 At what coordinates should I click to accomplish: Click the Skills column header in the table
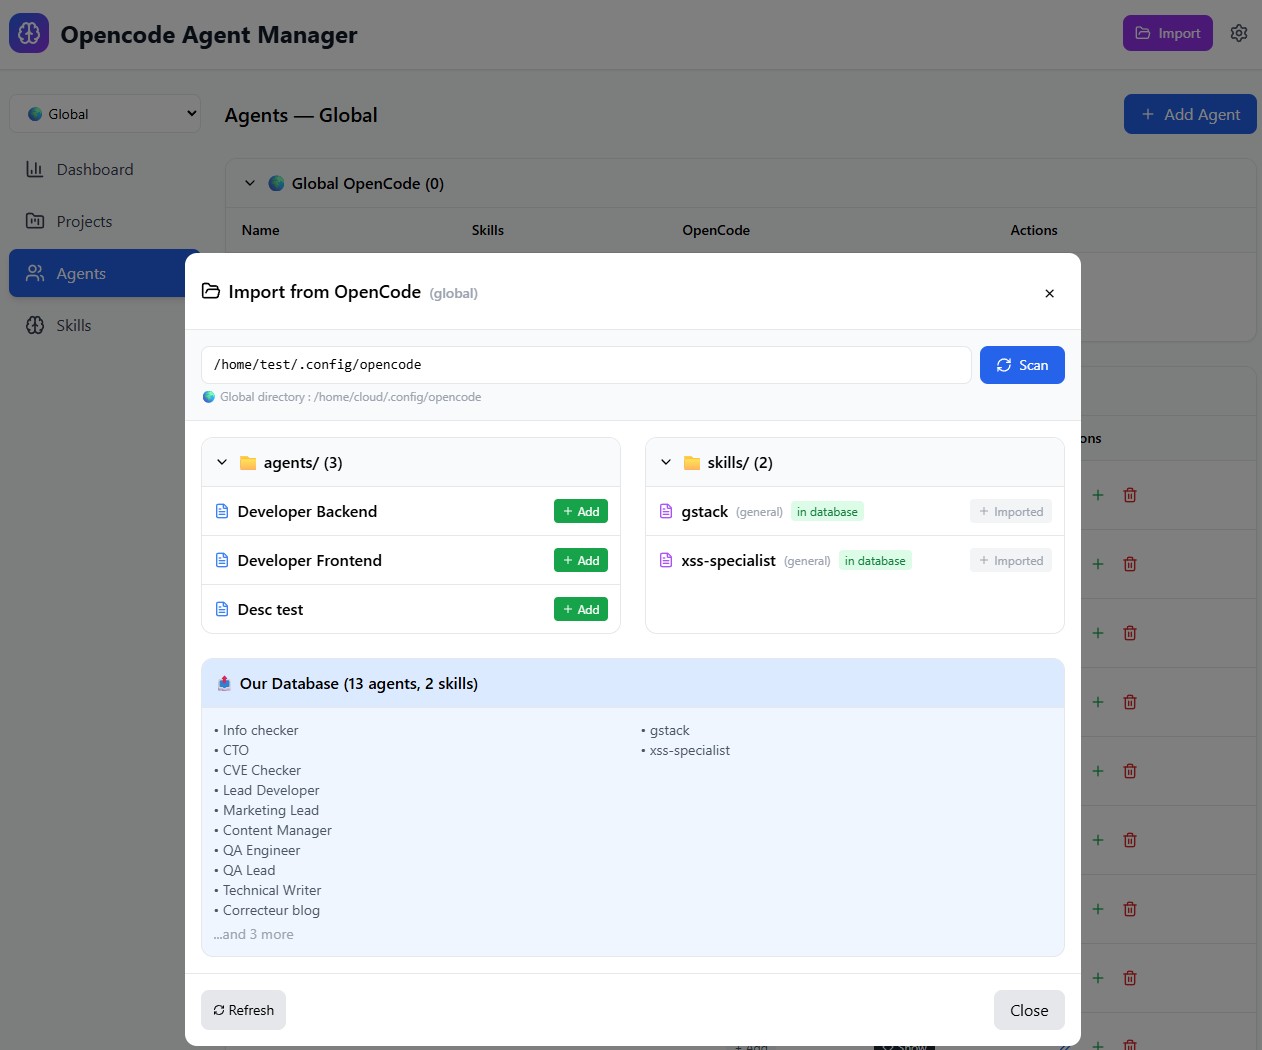pyautogui.click(x=488, y=230)
